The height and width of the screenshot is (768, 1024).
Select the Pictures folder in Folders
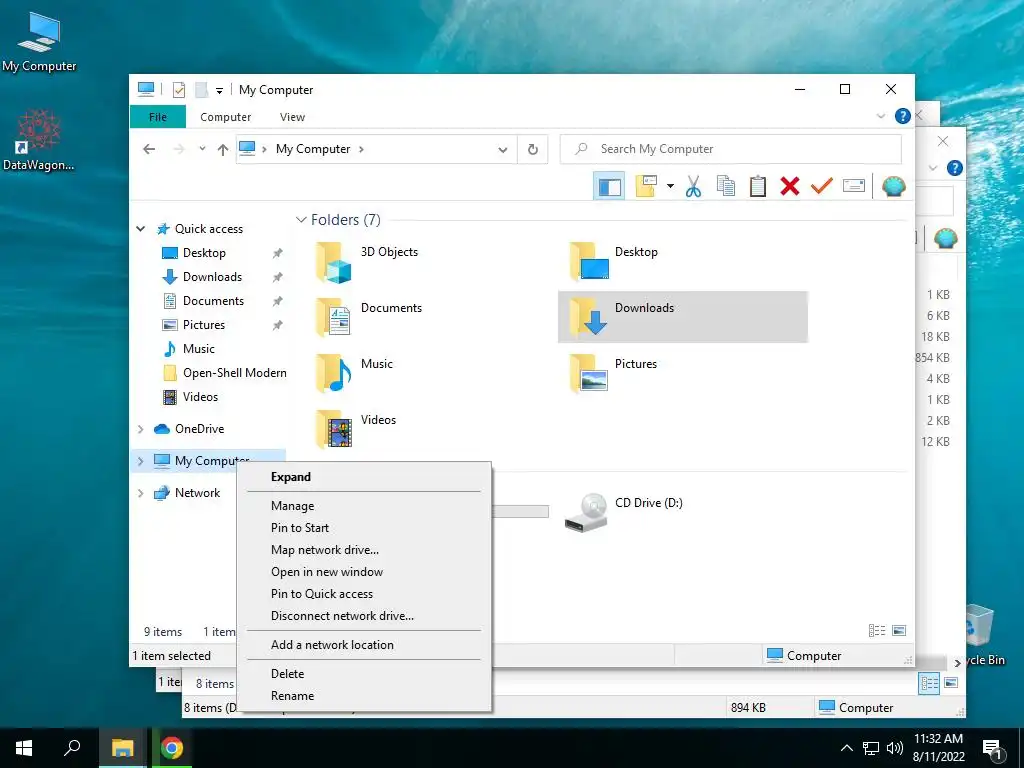coord(613,373)
